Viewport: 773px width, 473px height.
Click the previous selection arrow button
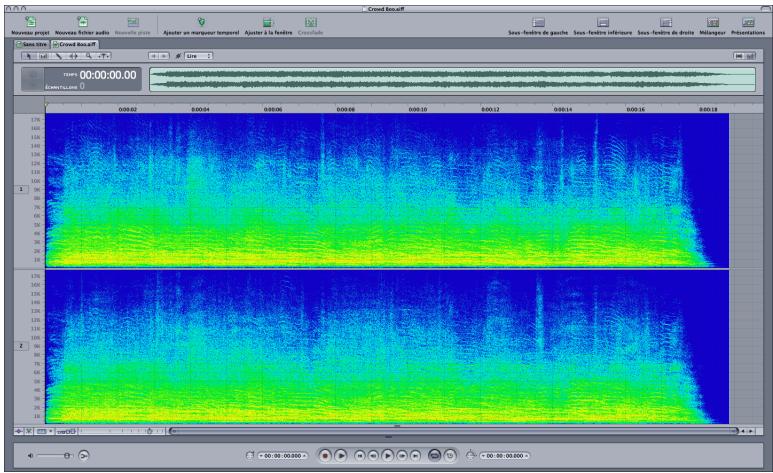[x=154, y=56]
